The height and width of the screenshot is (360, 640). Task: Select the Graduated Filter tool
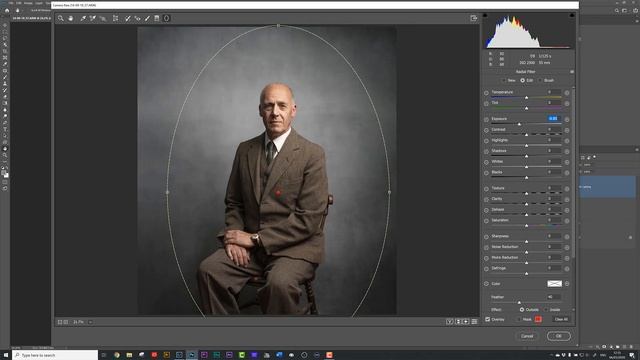tap(157, 18)
